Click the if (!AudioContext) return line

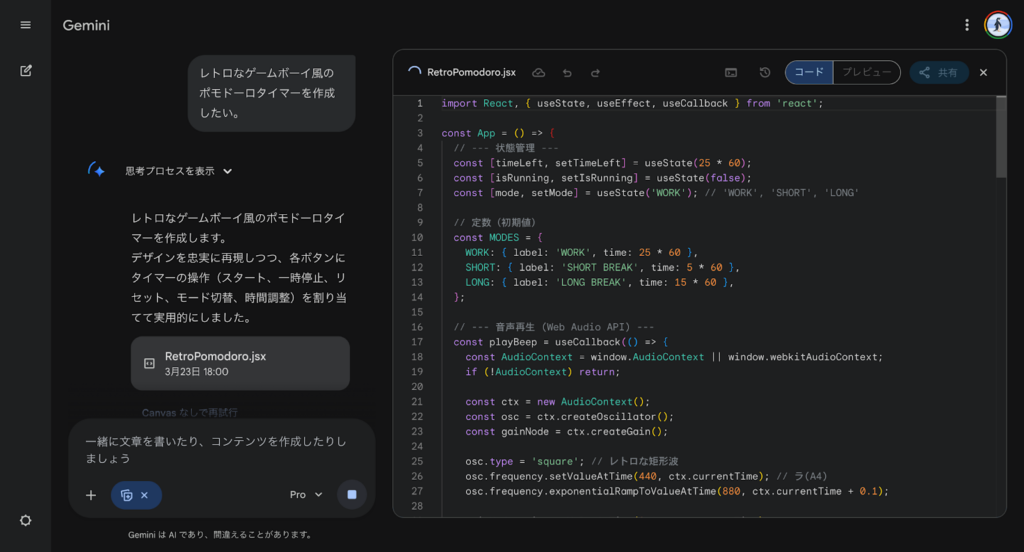[x=542, y=372]
